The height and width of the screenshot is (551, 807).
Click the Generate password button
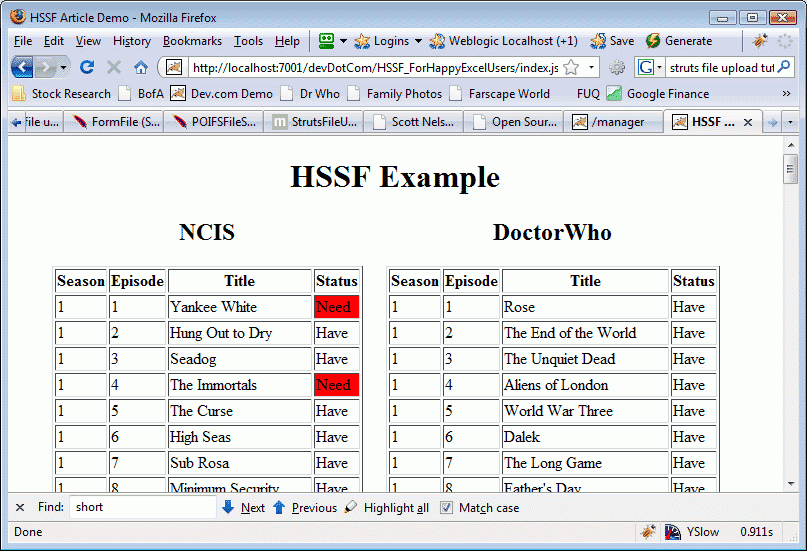679,41
